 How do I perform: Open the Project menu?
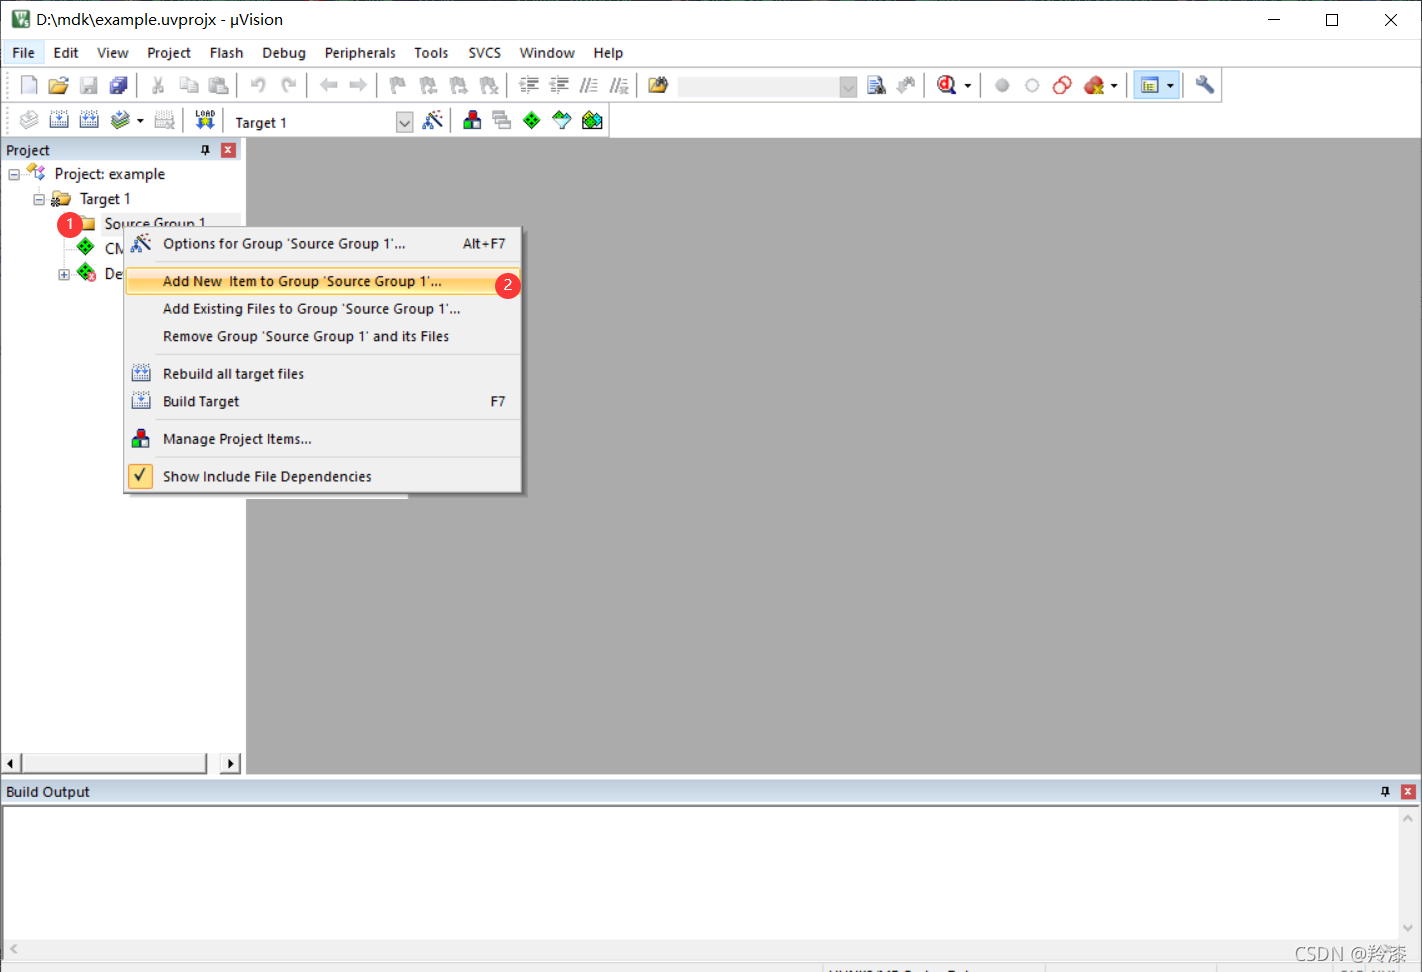point(168,53)
